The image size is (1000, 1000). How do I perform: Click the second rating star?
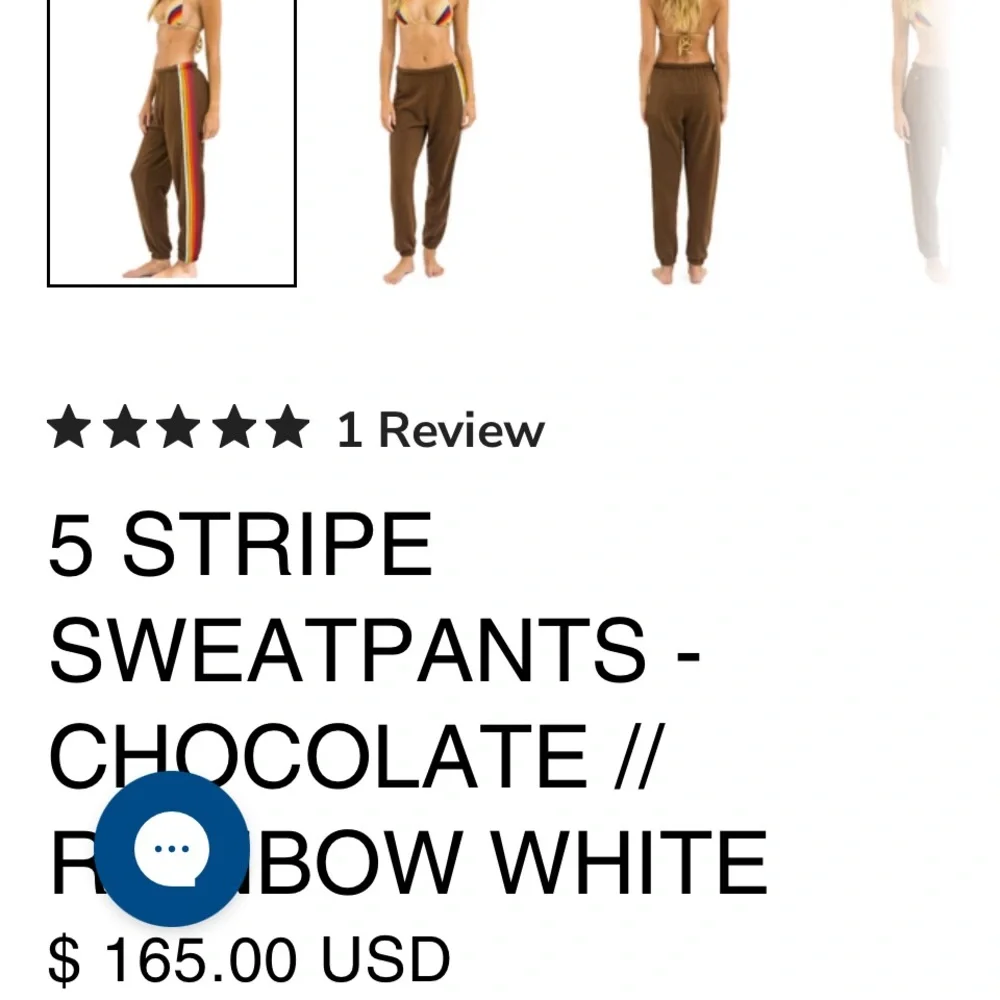[124, 427]
